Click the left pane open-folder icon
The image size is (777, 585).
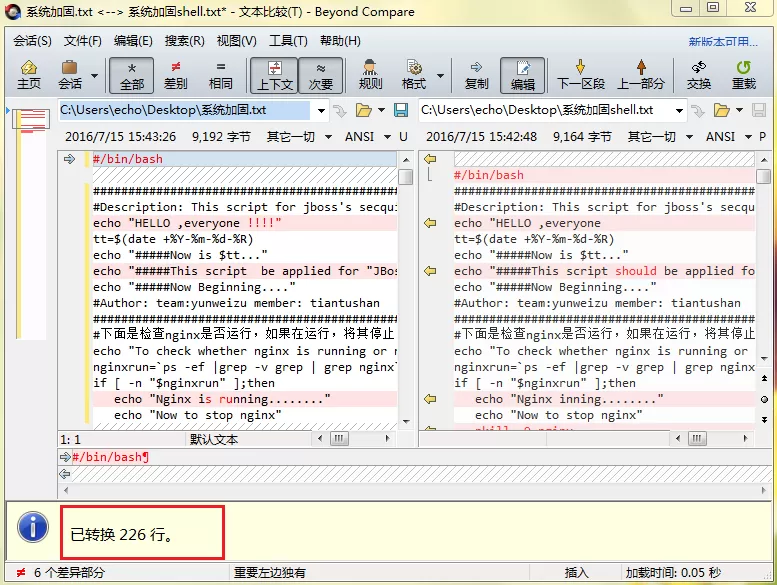click(x=364, y=110)
